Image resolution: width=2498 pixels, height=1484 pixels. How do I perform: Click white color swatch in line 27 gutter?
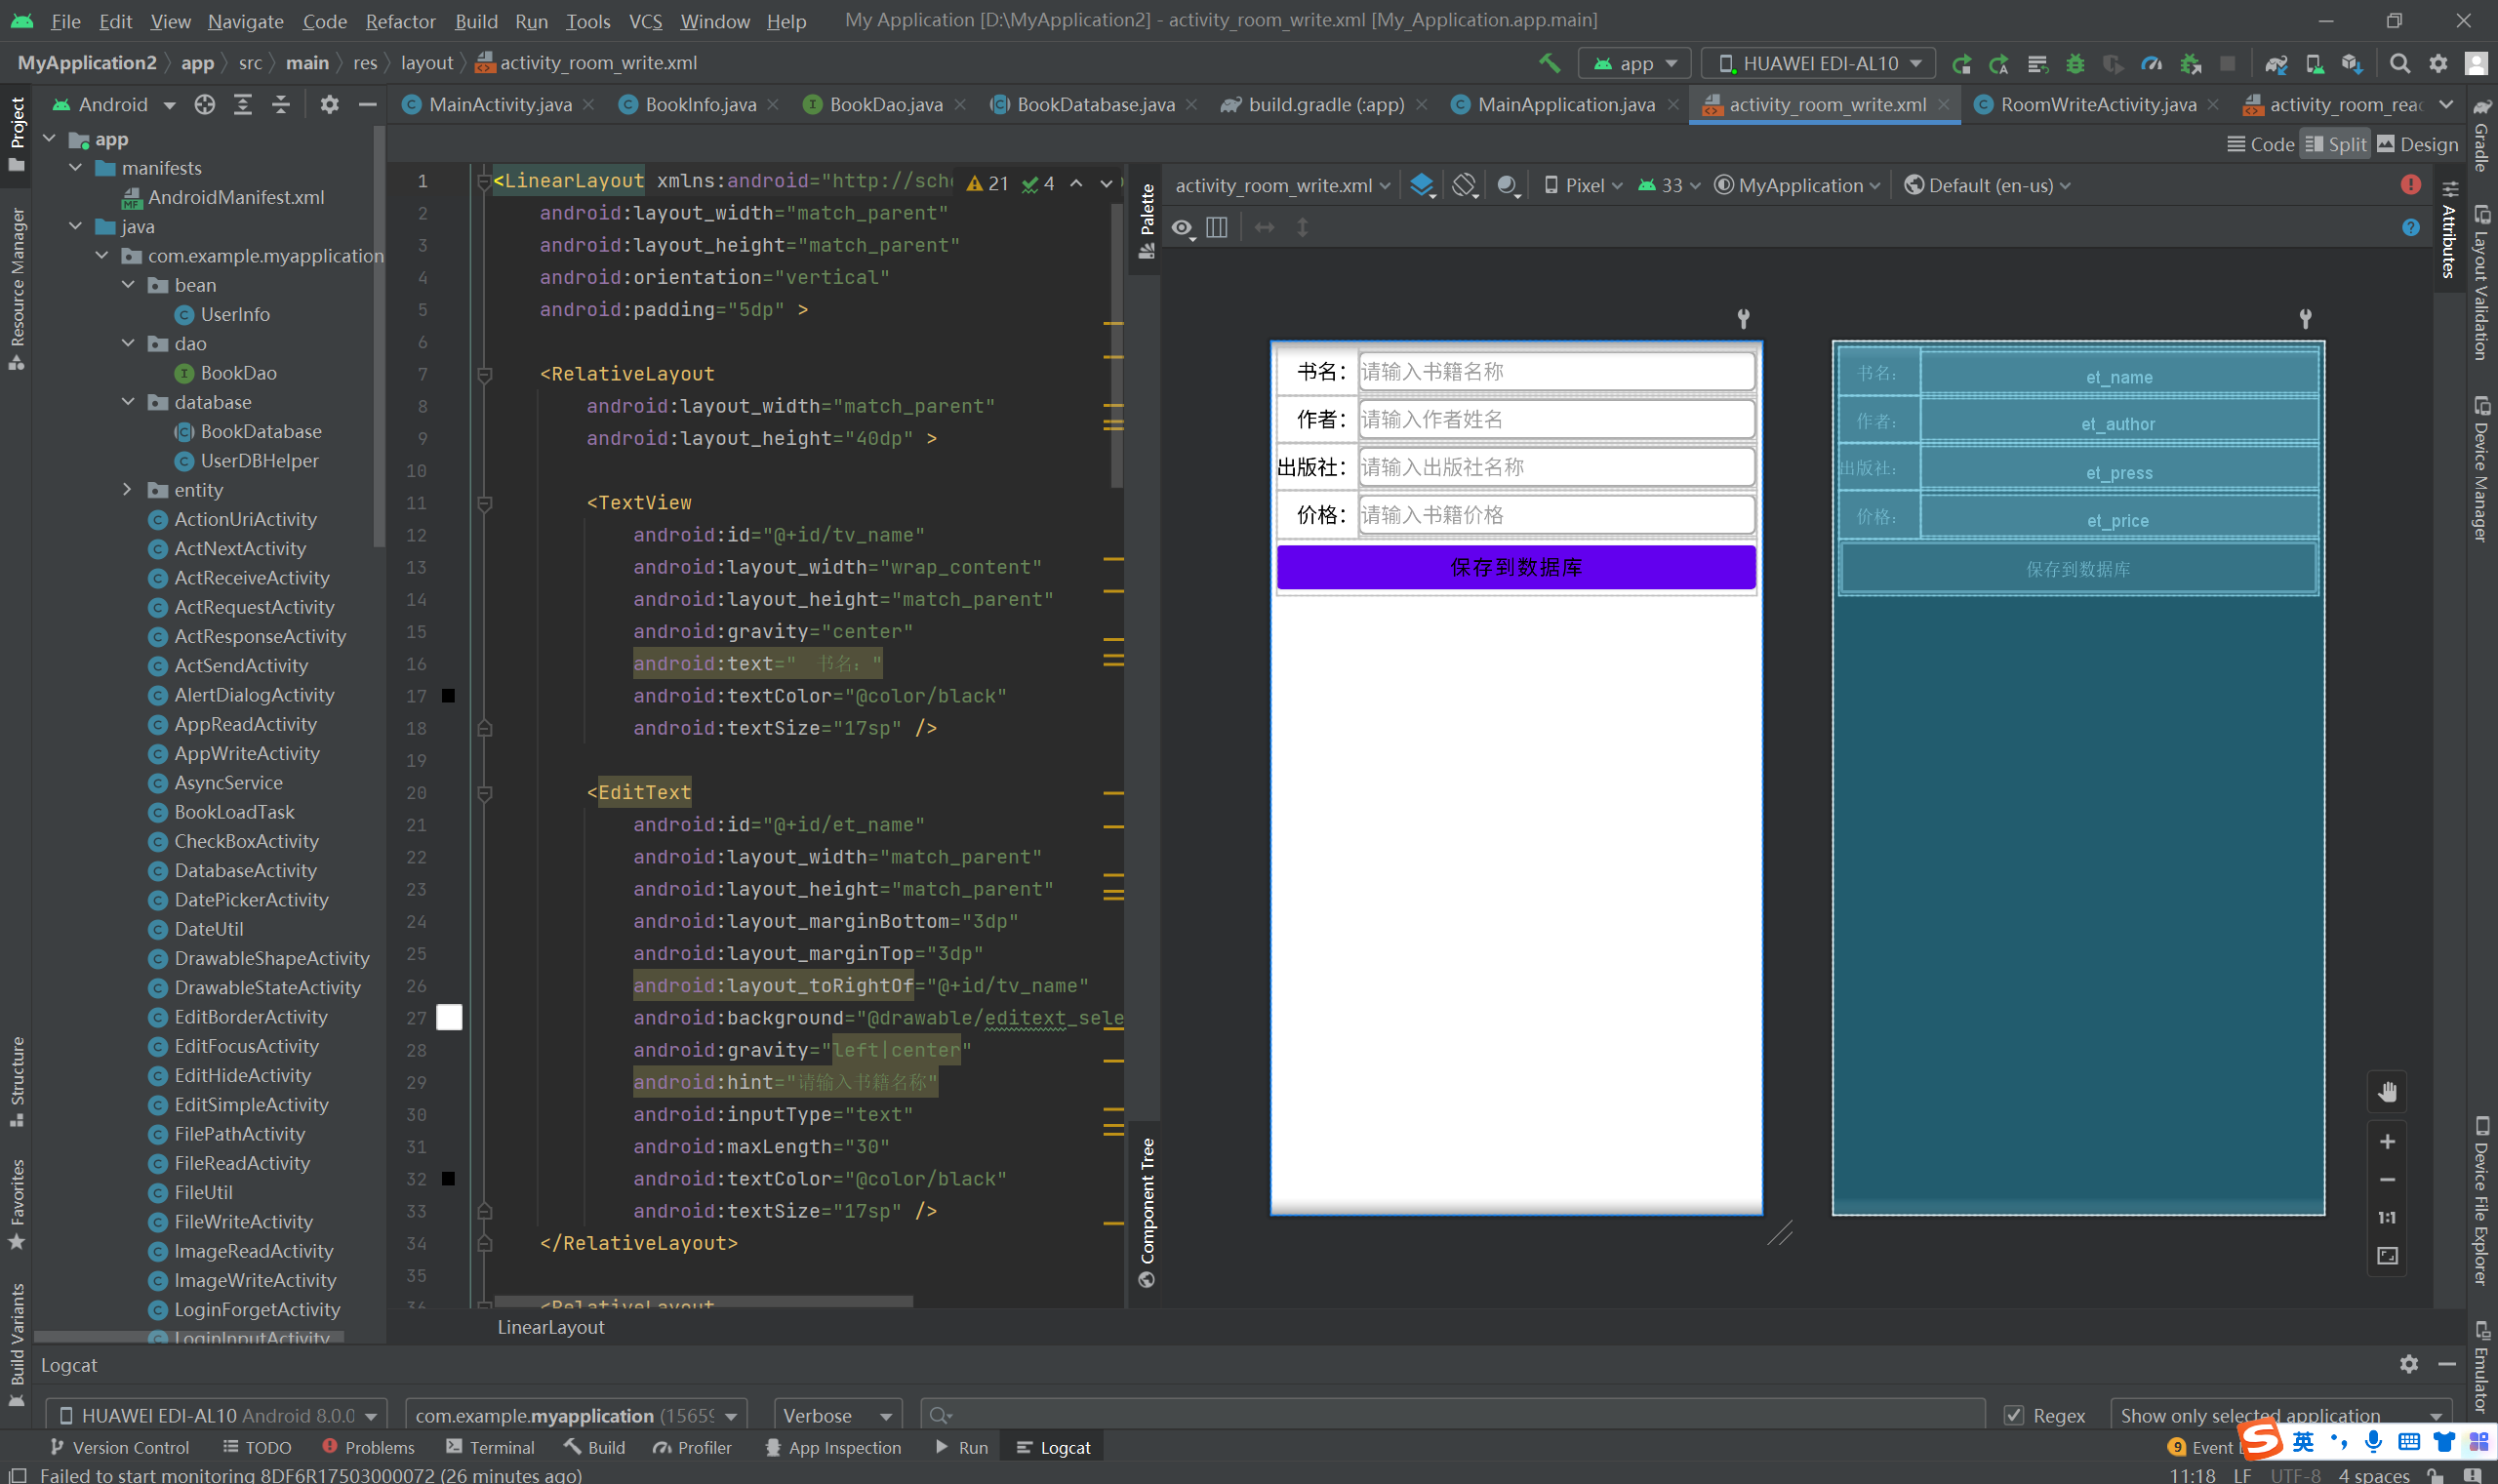click(x=449, y=1017)
